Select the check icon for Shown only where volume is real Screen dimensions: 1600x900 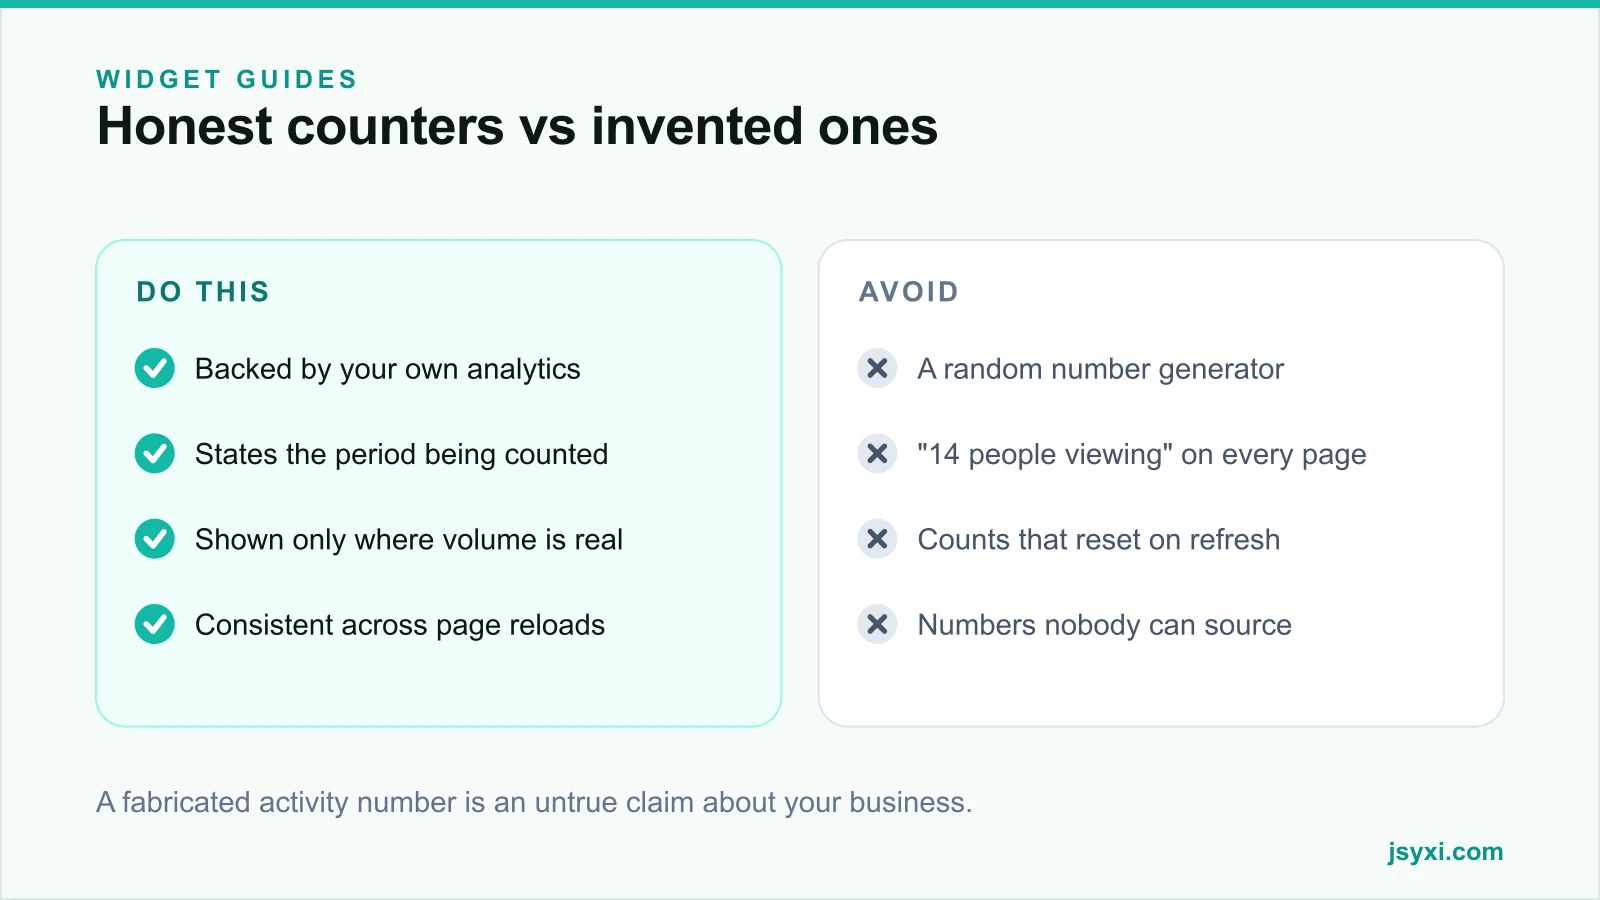pos(155,539)
